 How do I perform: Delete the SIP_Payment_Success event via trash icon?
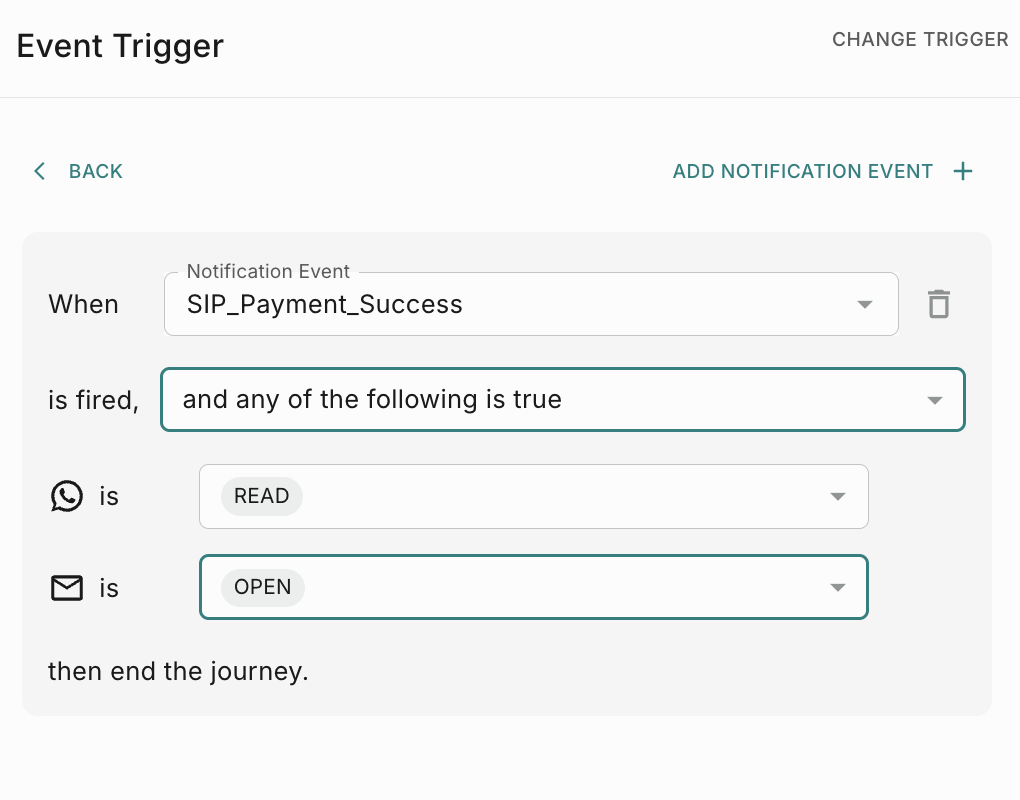938,304
